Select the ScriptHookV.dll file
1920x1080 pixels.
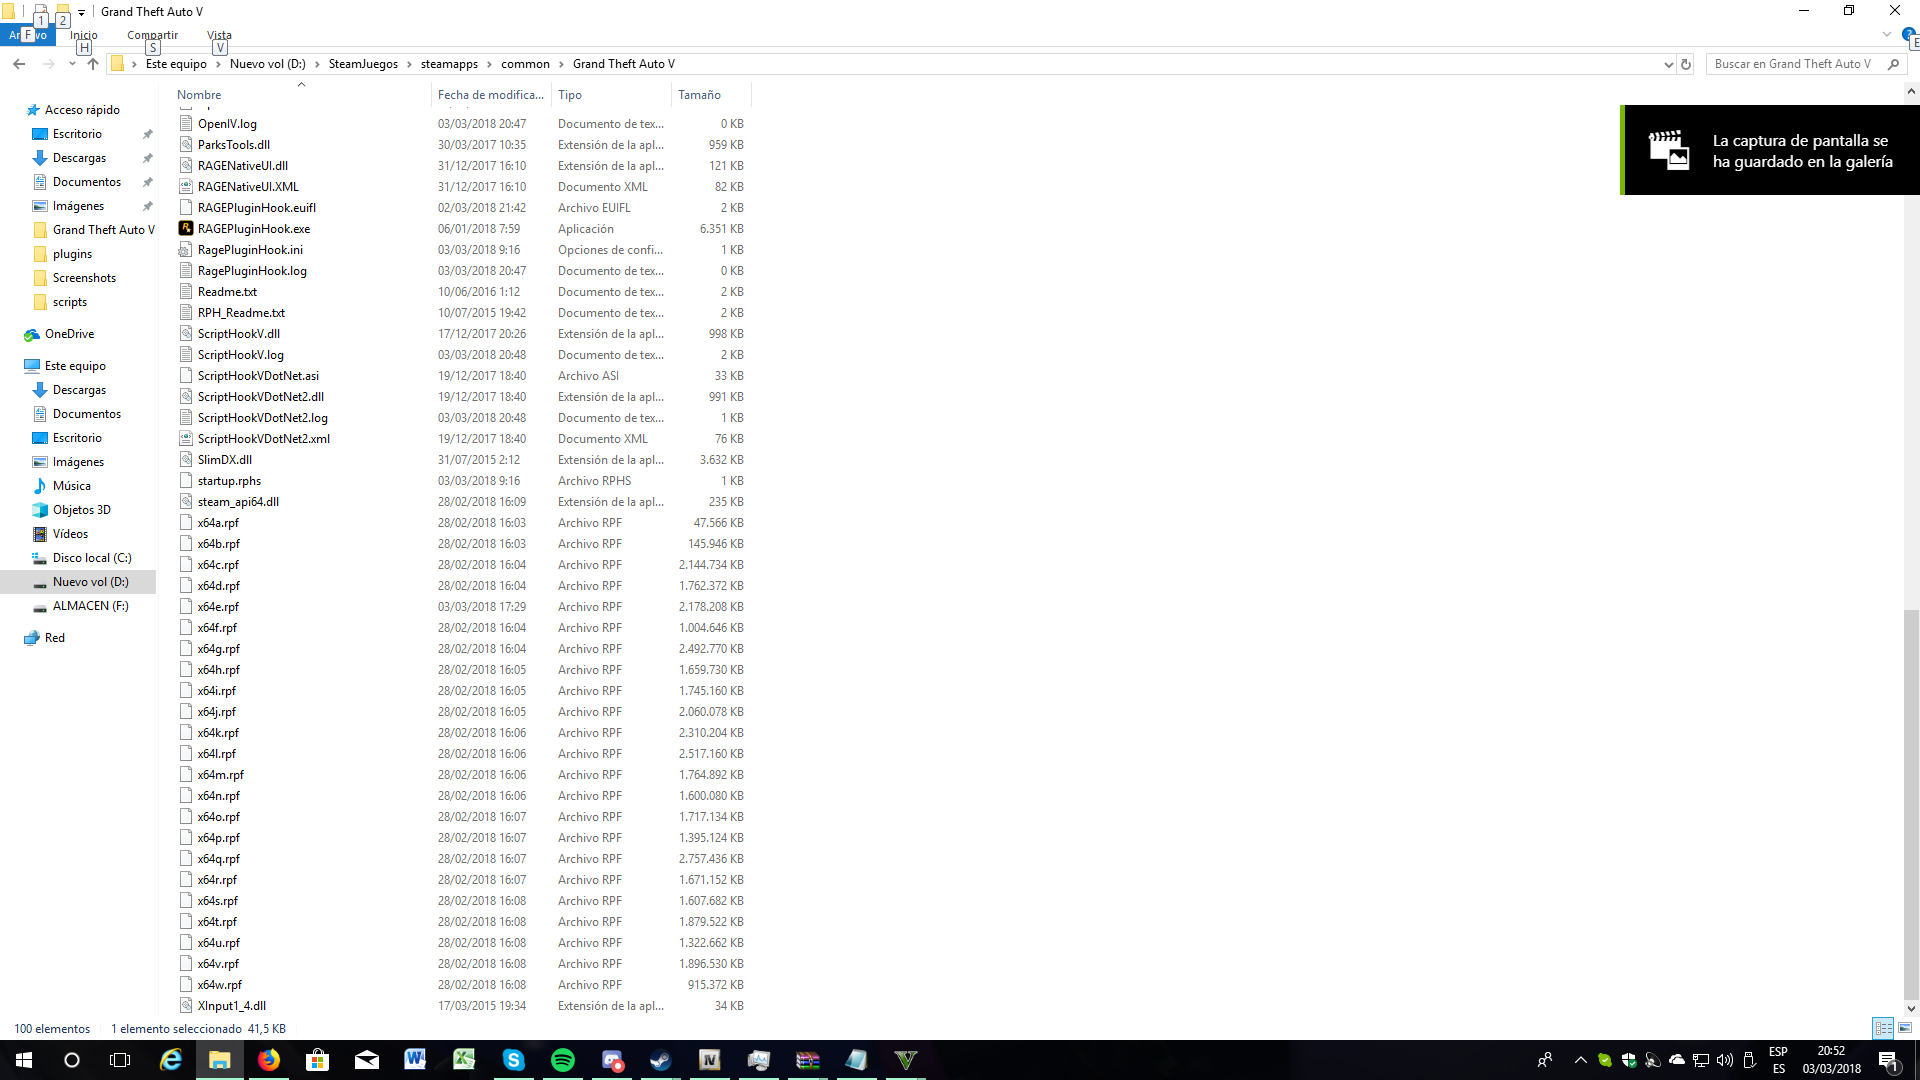[238, 334]
